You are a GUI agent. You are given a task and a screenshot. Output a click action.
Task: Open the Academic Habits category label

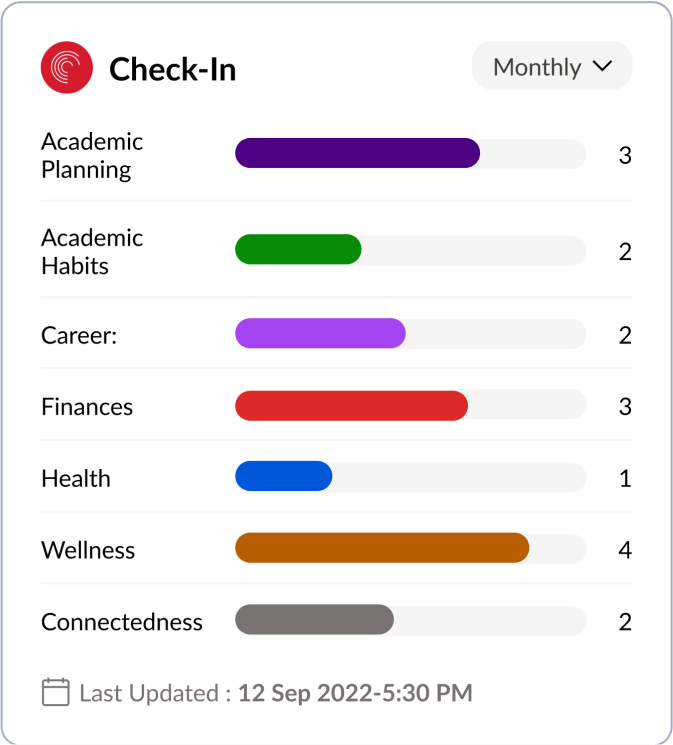(x=92, y=252)
